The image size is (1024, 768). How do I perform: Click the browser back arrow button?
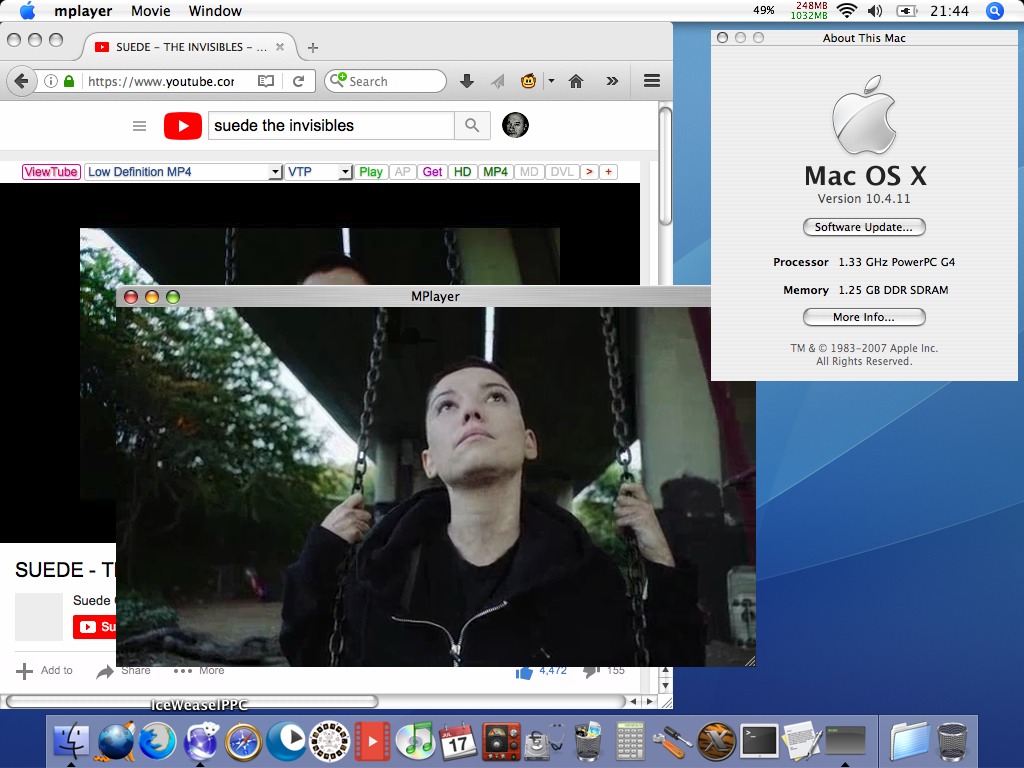[21, 81]
